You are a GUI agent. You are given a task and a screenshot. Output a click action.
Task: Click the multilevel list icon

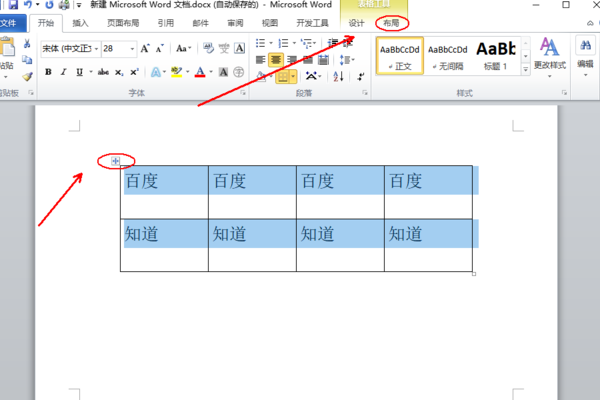coord(306,43)
